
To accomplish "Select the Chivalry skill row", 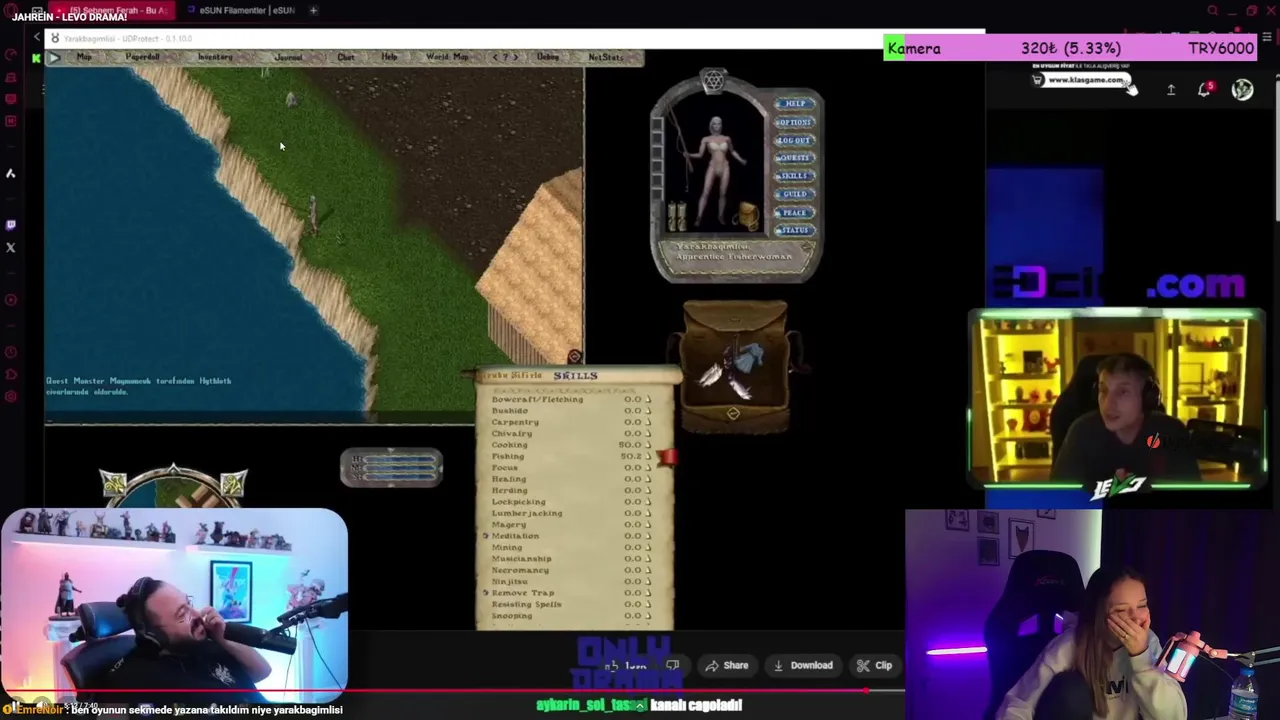I will tap(570, 433).
